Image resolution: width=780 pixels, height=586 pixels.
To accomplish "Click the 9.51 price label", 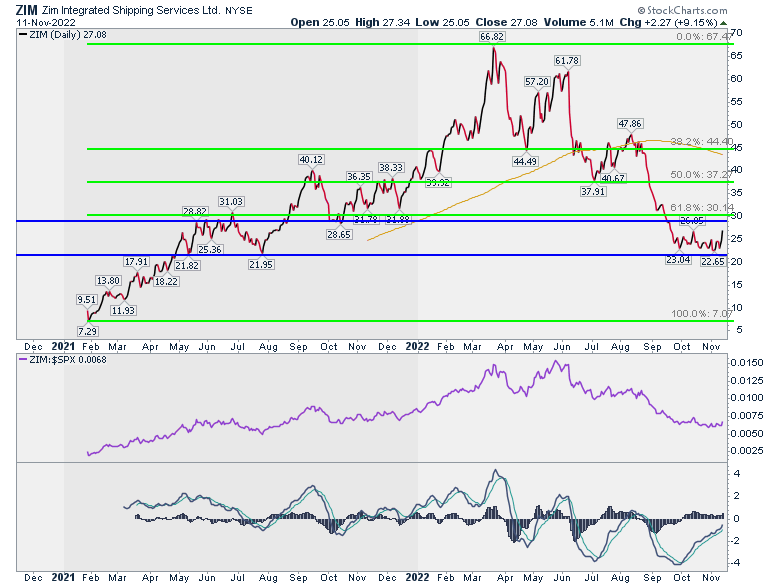I will pos(87,299).
